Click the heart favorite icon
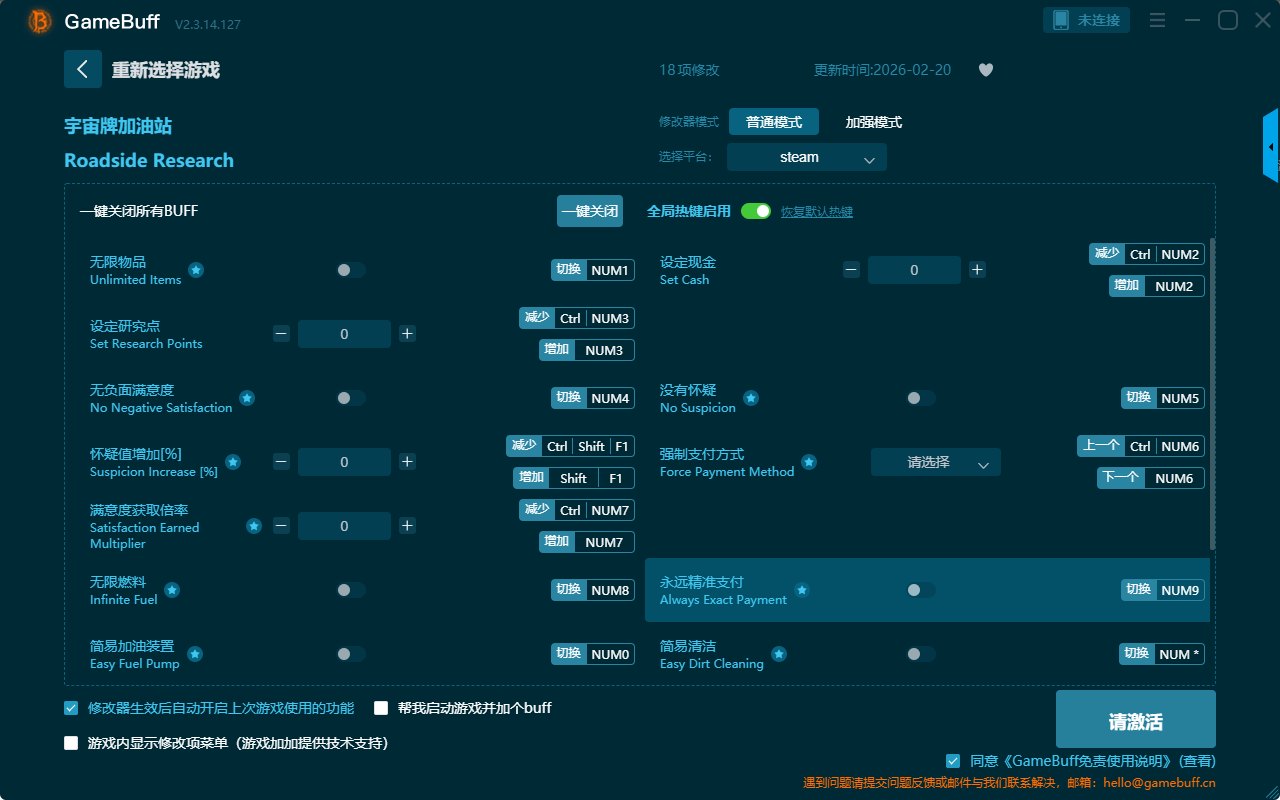Screen dimensions: 1280x800 point(985,70)
